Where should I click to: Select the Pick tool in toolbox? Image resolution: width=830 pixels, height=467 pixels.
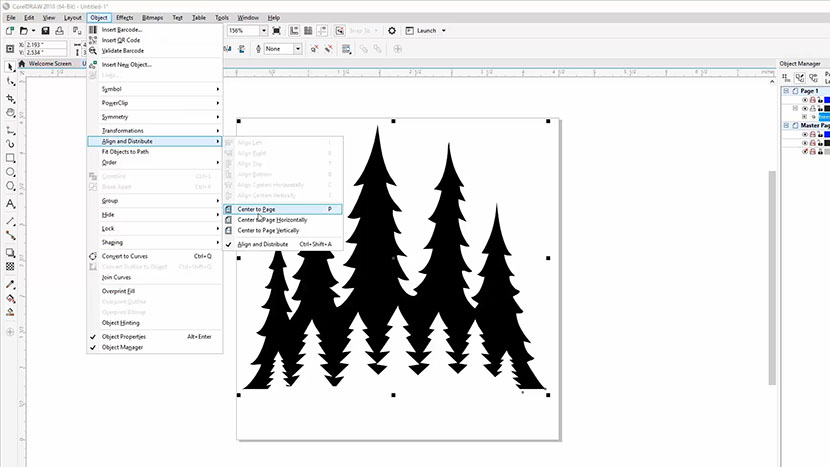tap(10, 66)
